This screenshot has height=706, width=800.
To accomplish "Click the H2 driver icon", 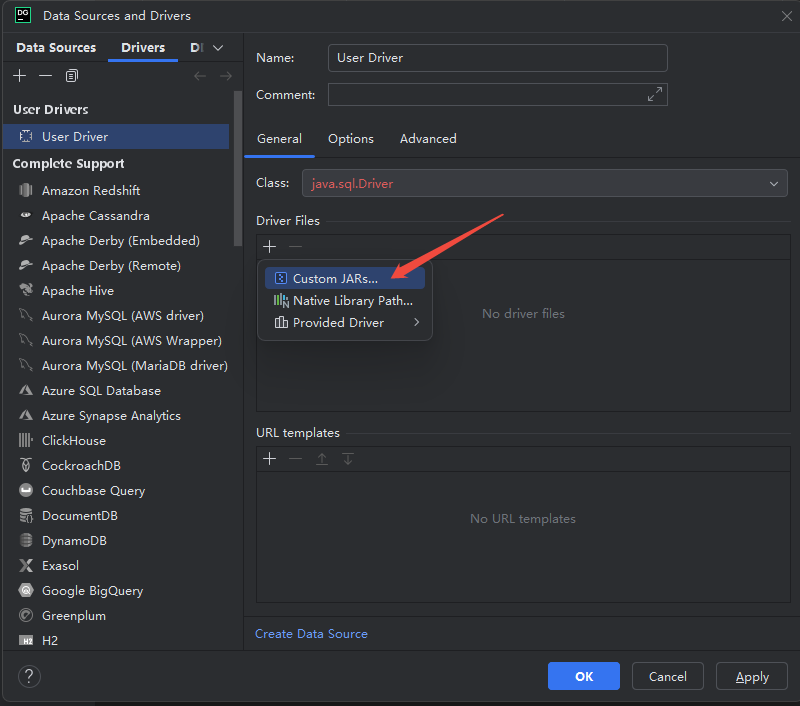I will [26, 640].
